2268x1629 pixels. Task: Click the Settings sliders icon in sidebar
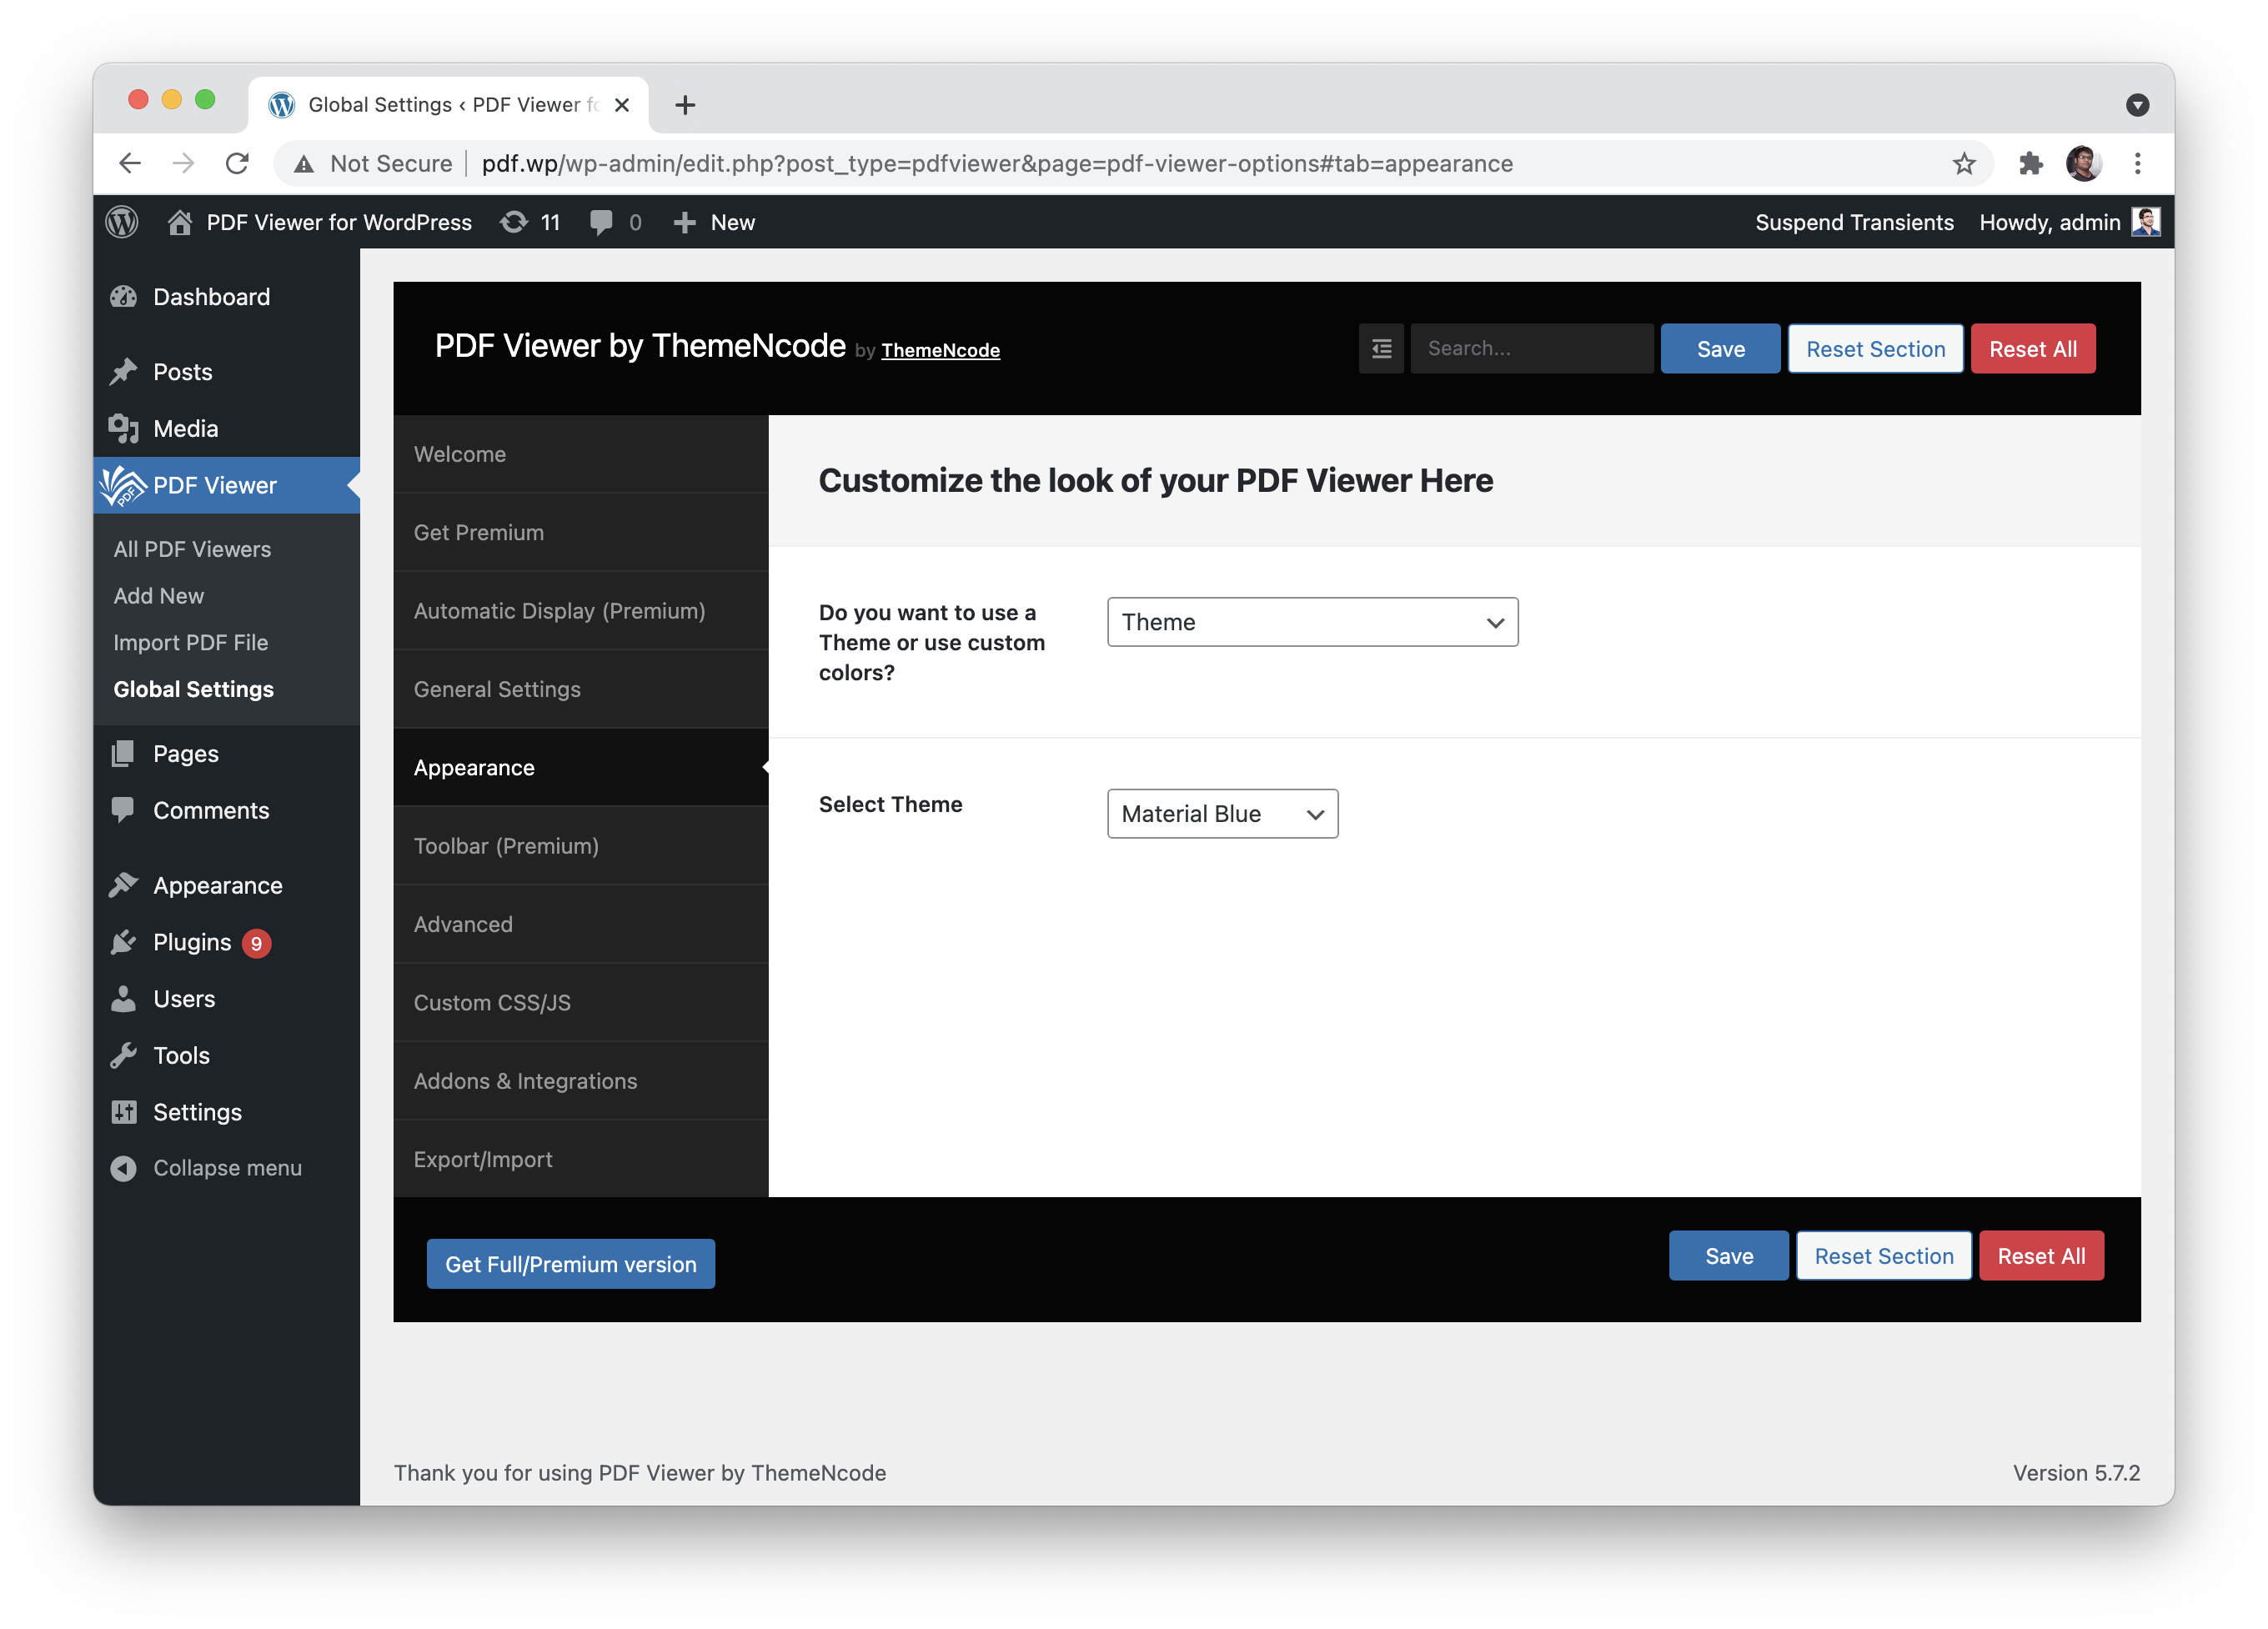pyautogui.click(x=124, y=1112)
